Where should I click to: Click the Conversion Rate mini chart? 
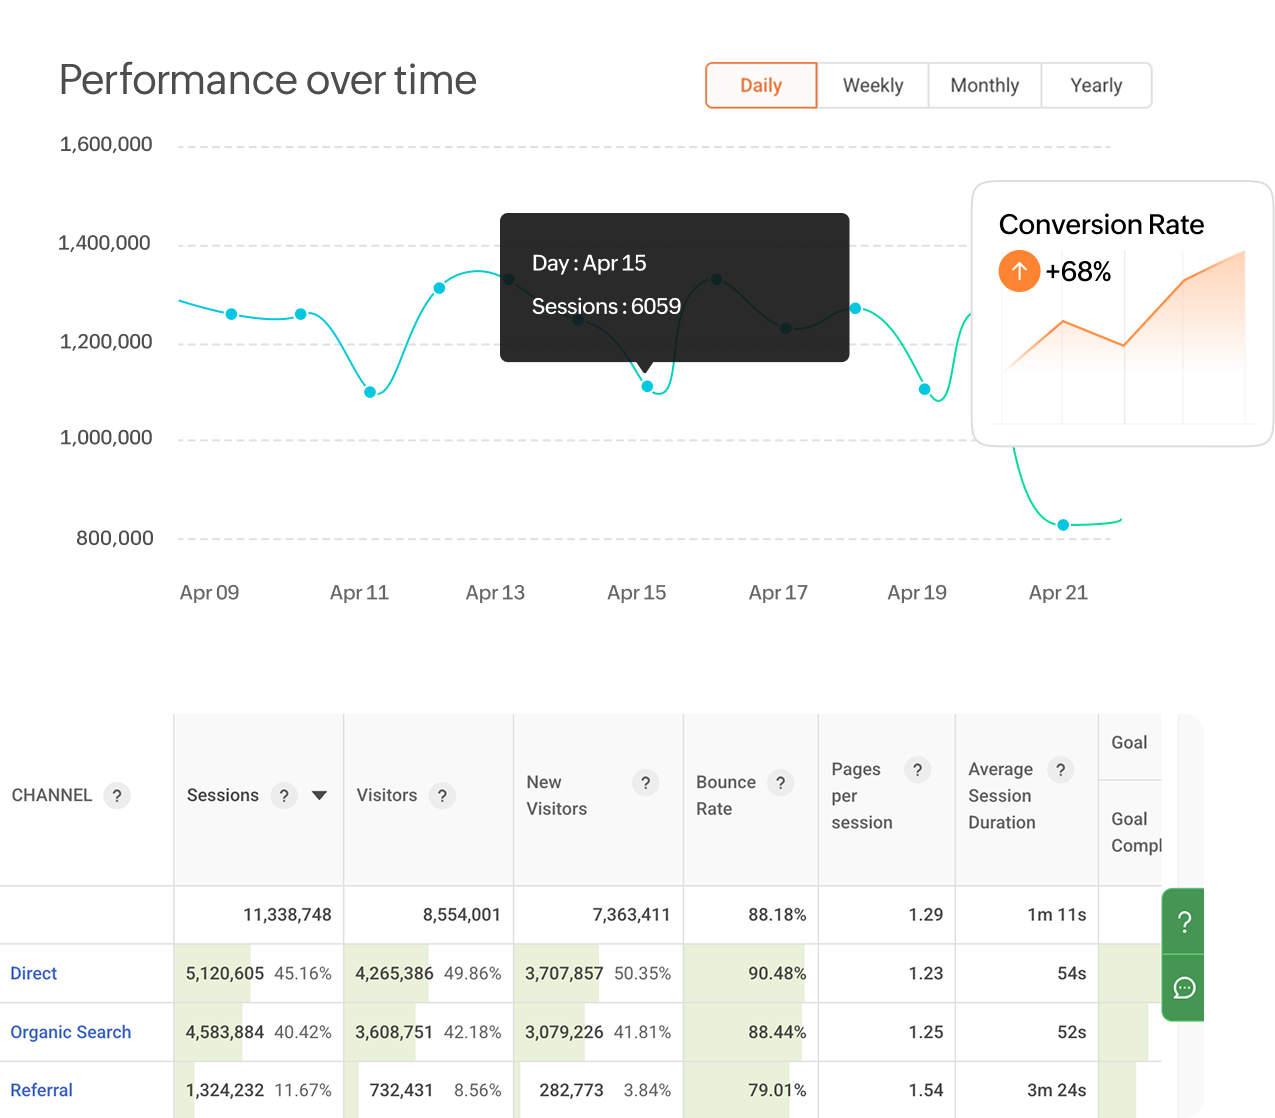(x=1125, y=337)
